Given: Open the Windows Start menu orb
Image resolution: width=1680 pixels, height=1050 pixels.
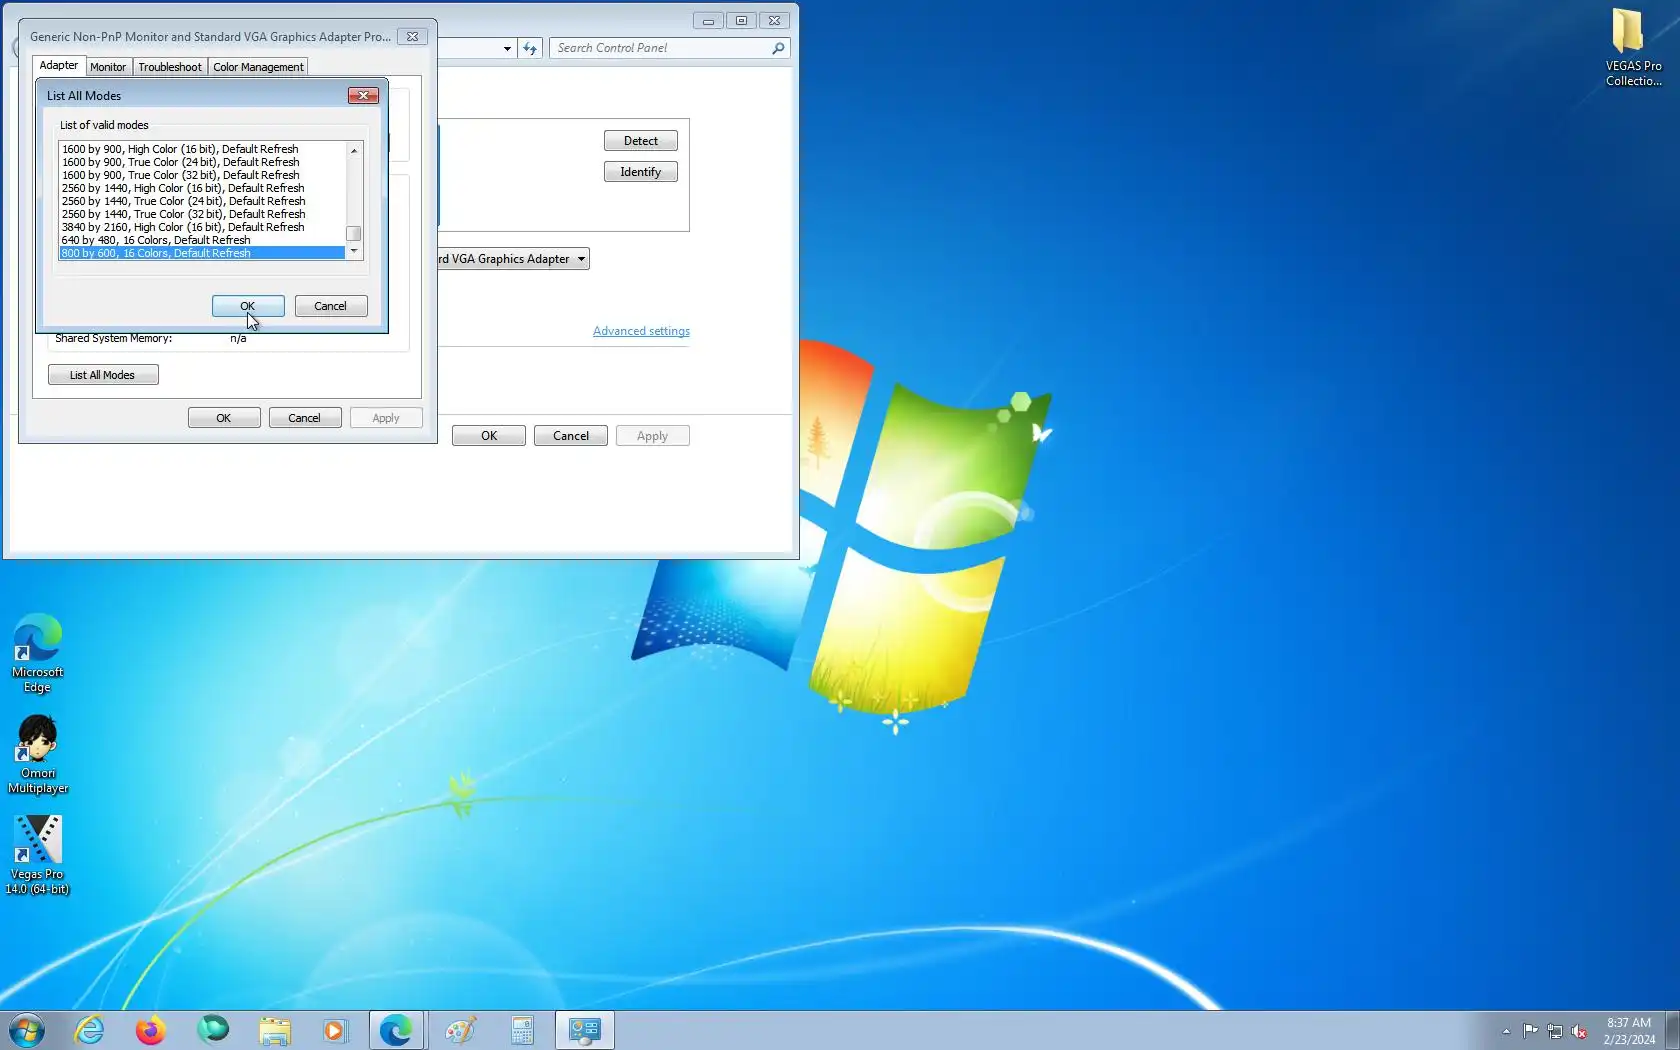Looking at the screenshot, I should point(27,1030).
